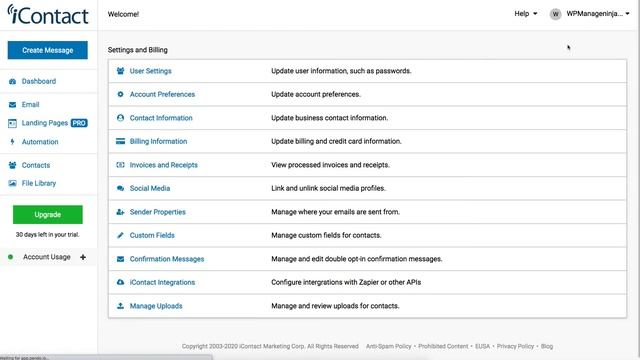Open the Blog footer link
The height and width of the screenshot is (360, 640).
(x=547, y=347)
